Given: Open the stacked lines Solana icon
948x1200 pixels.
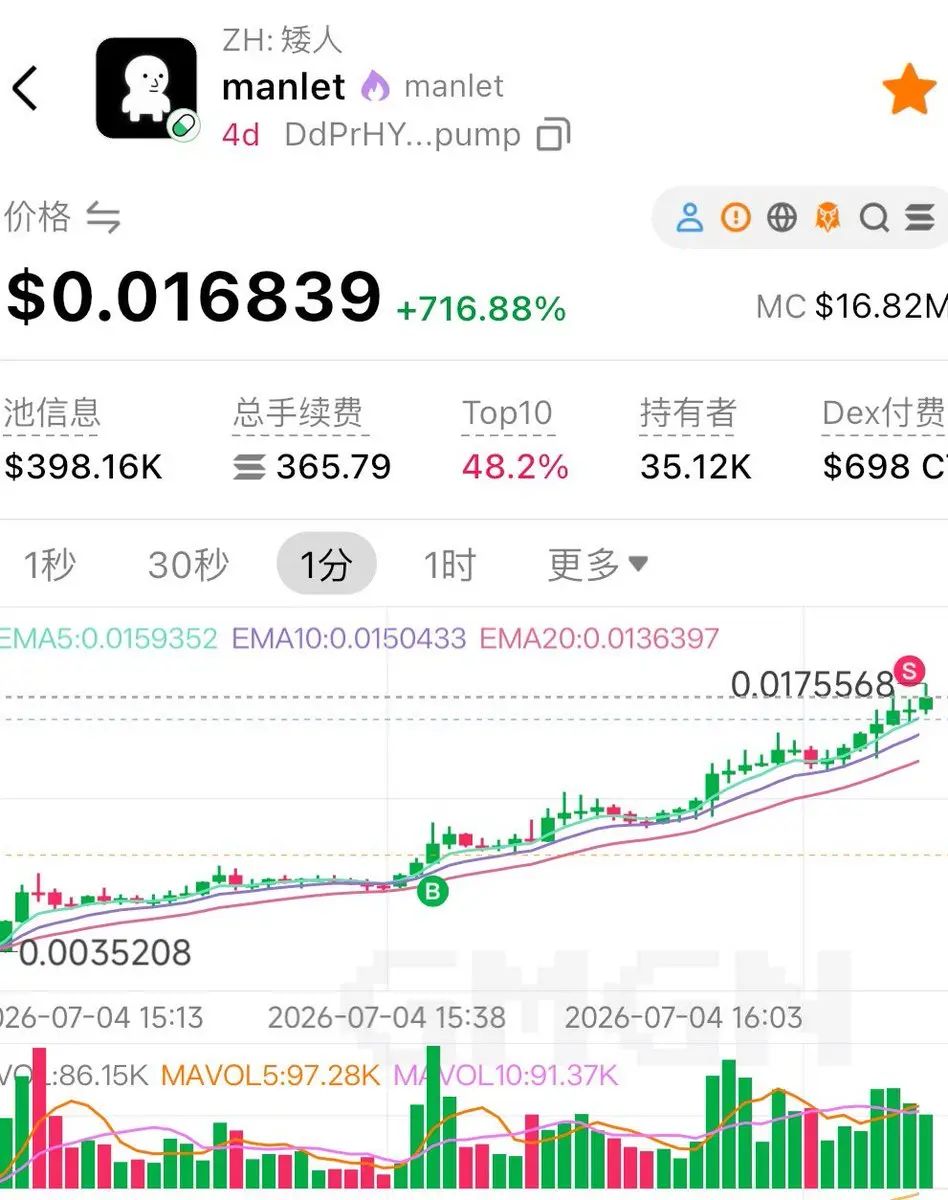Looking at the screenshot, I should click(x=919, y=217).
